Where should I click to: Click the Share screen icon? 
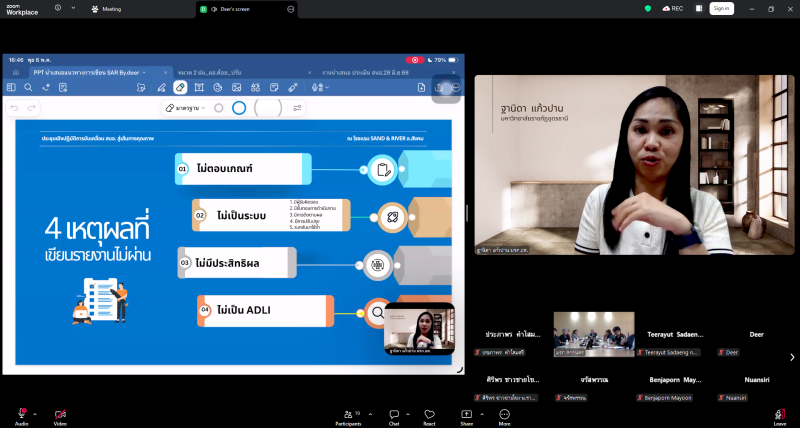[466, 417]
